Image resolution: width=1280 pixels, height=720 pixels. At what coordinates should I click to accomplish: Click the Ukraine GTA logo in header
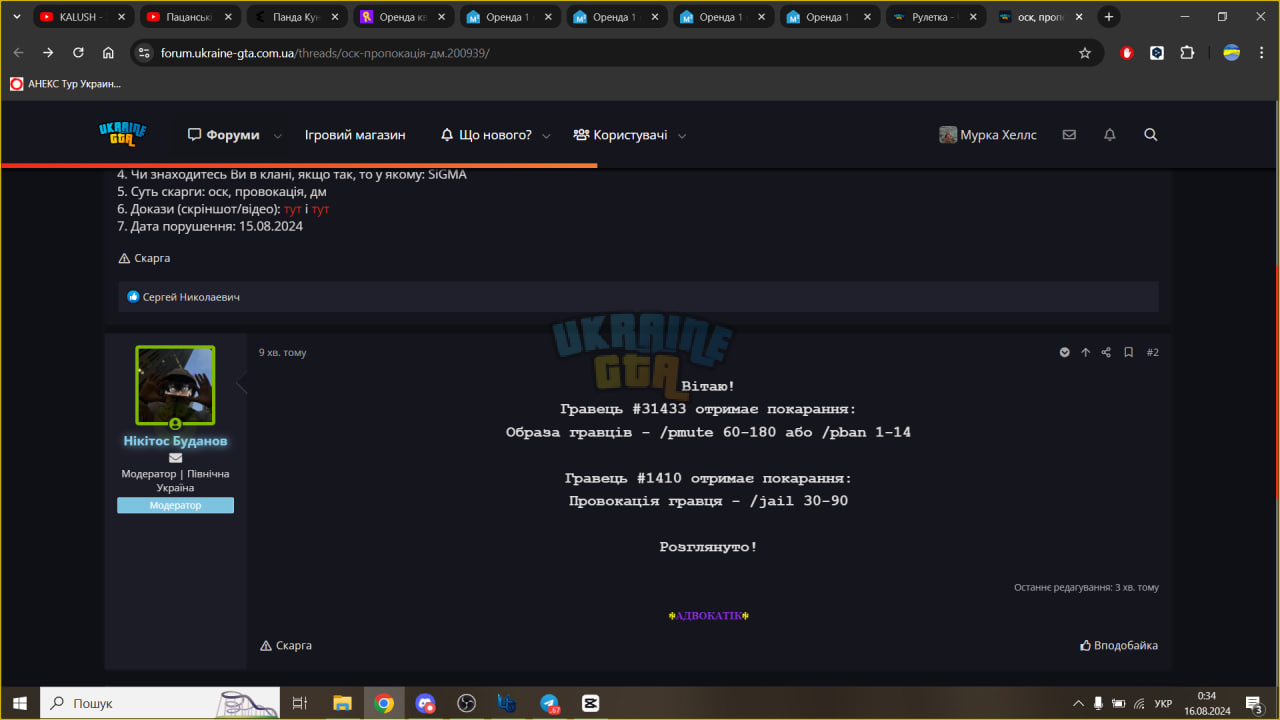point(123,134)
